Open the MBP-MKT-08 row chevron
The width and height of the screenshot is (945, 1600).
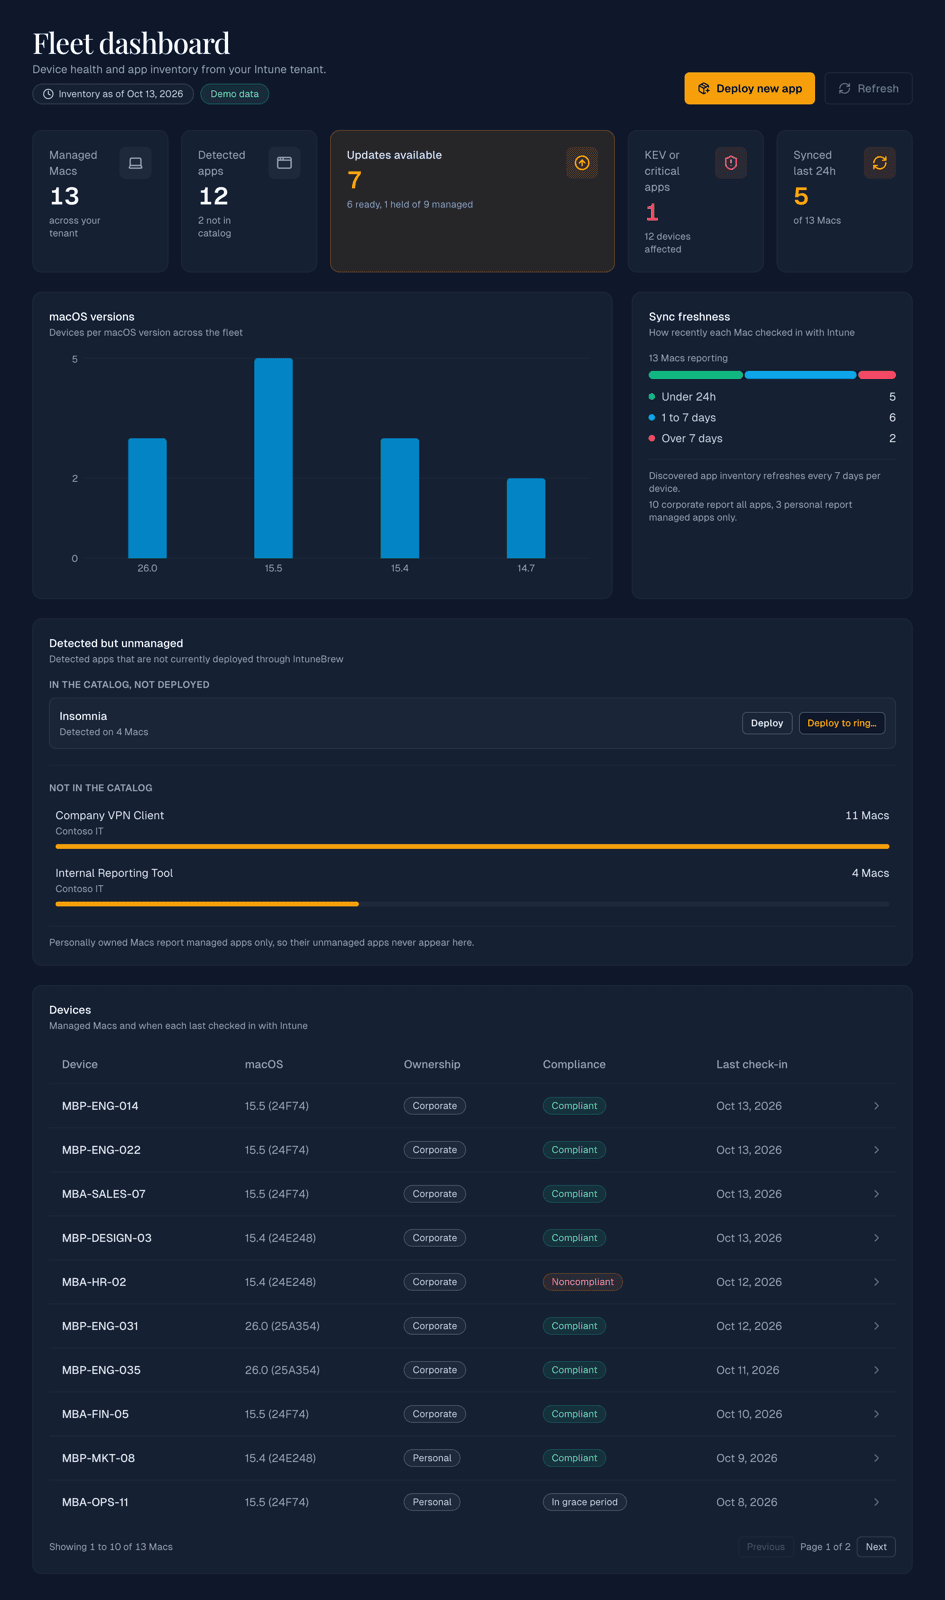pyautogui.click(x=876, y=1458)
